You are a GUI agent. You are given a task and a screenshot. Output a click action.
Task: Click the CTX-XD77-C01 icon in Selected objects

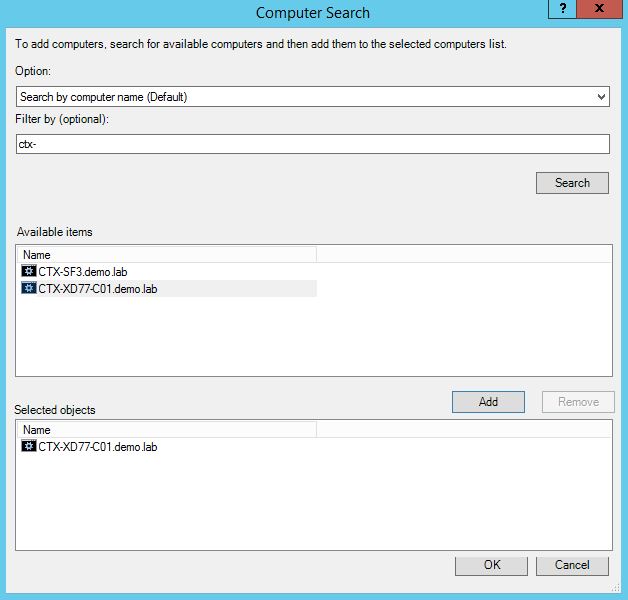tap(29, 447)
